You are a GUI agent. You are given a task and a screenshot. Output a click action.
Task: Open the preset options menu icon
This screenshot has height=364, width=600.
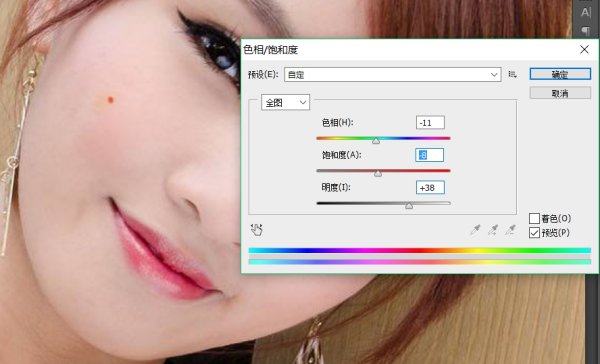[x=512, y=74]
